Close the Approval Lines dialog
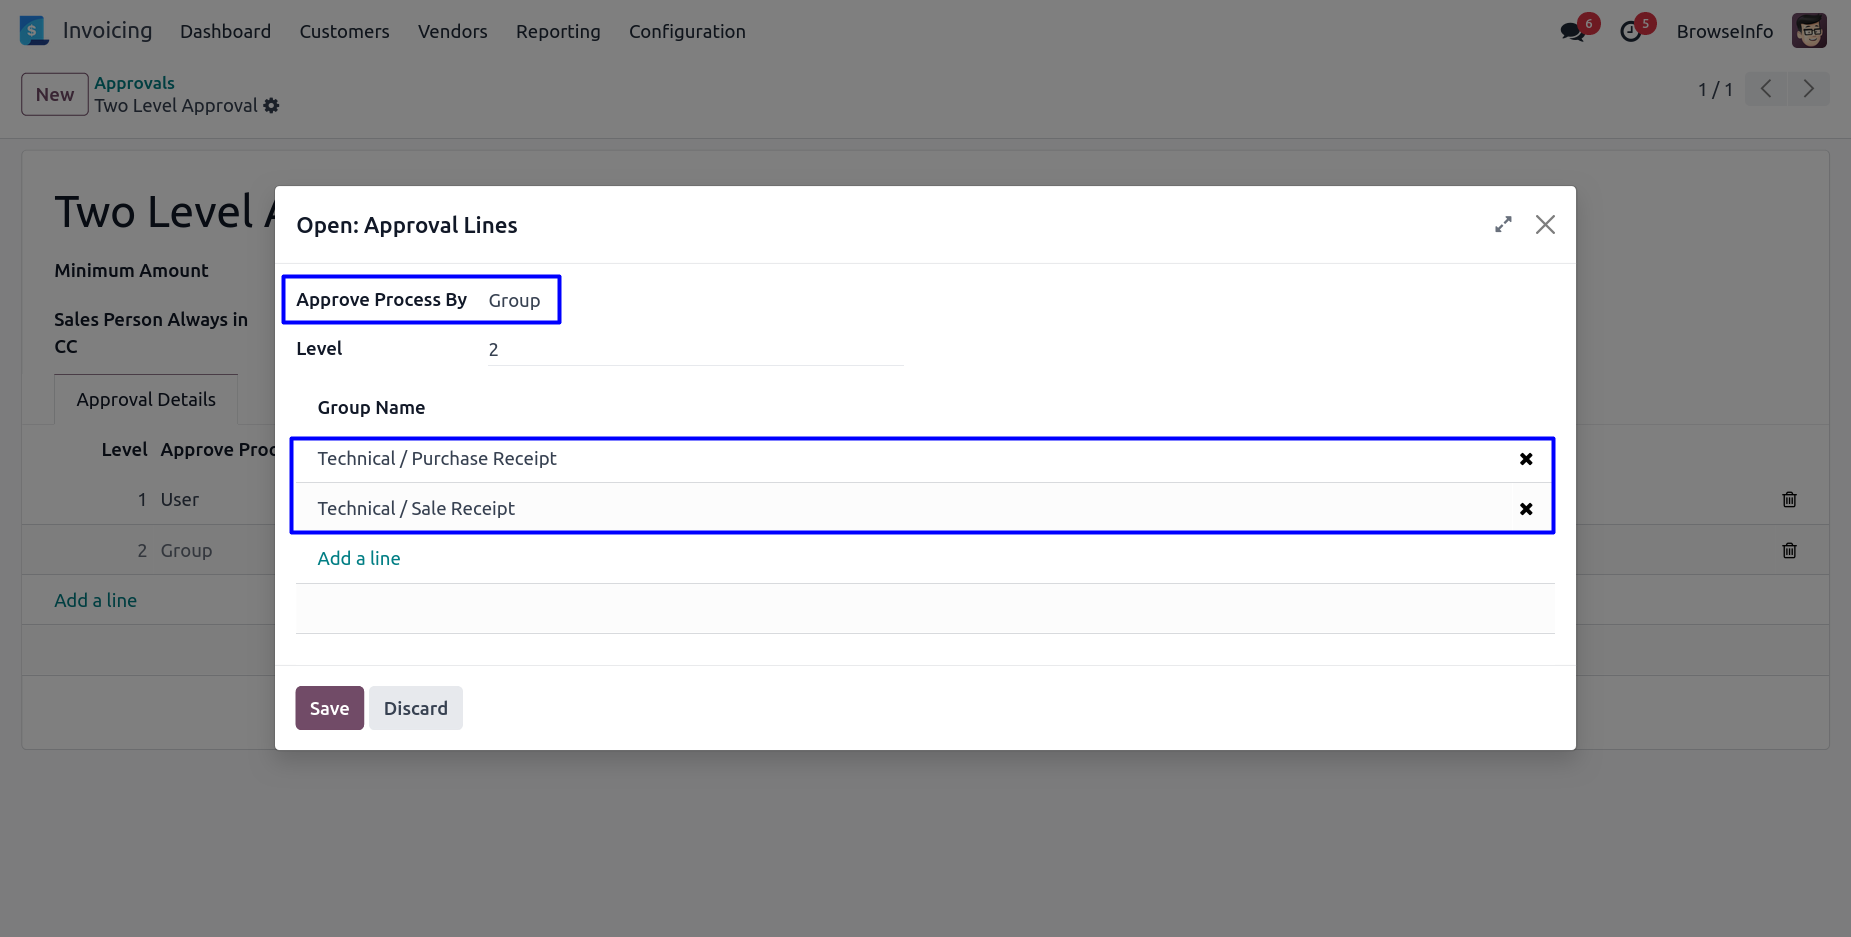 1545,225
